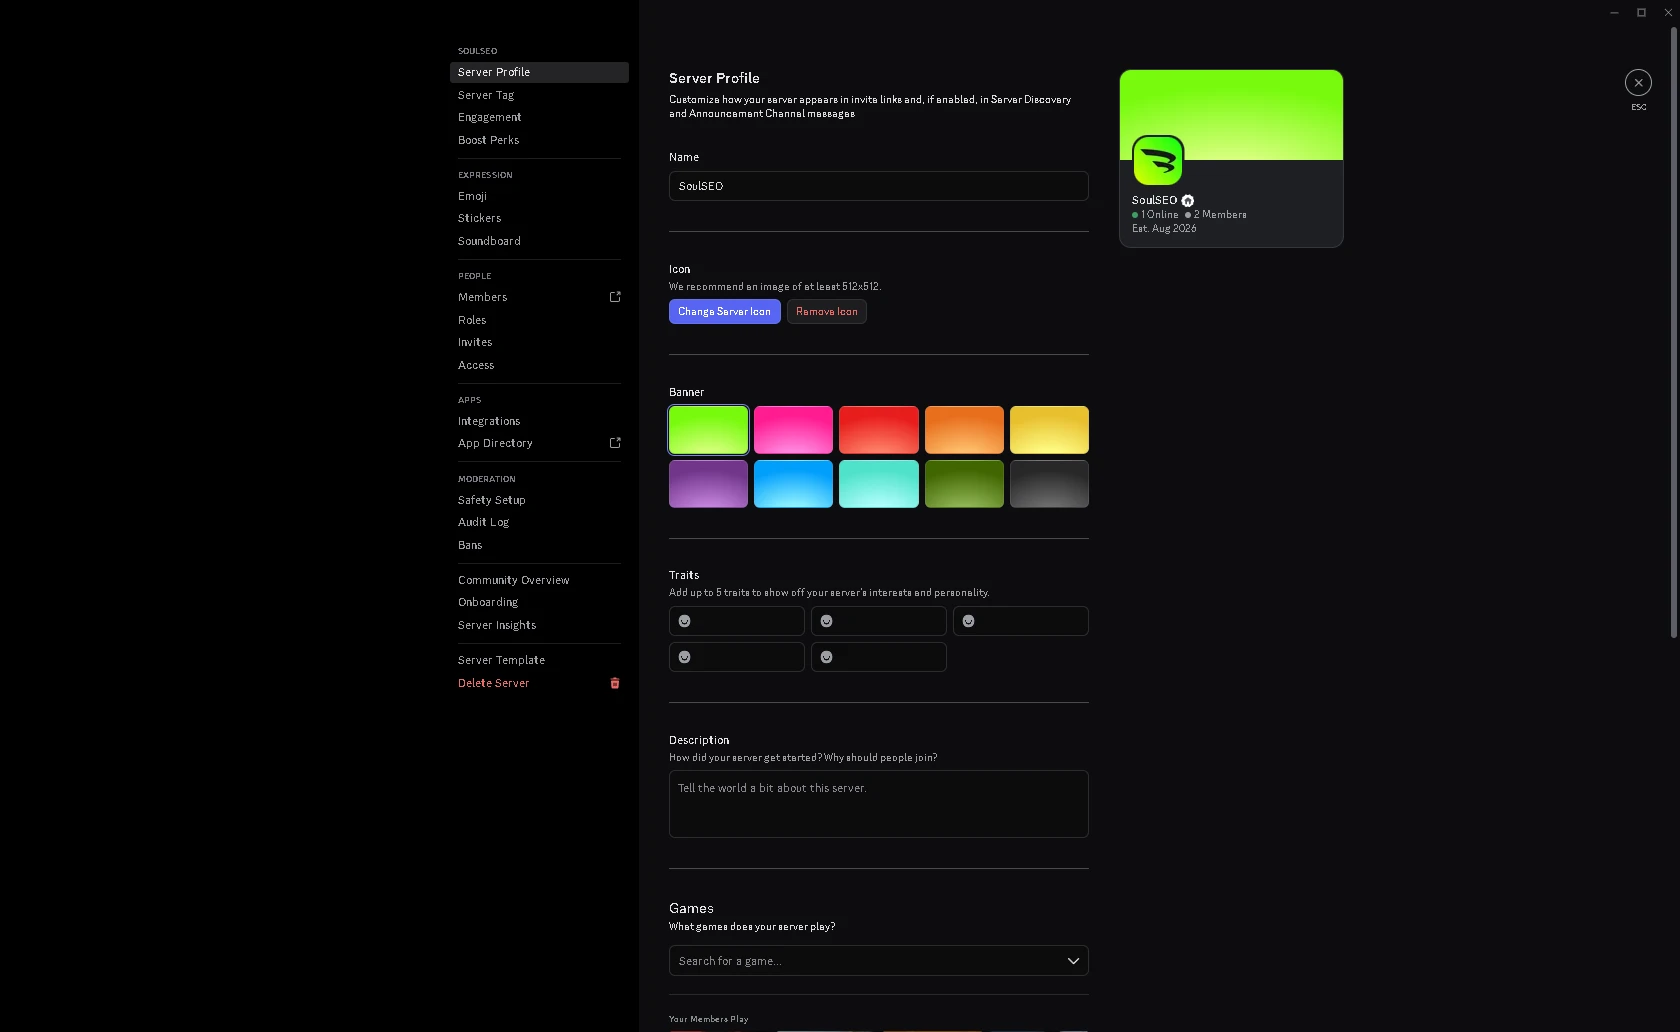Open Server Insights

[539, 625]
